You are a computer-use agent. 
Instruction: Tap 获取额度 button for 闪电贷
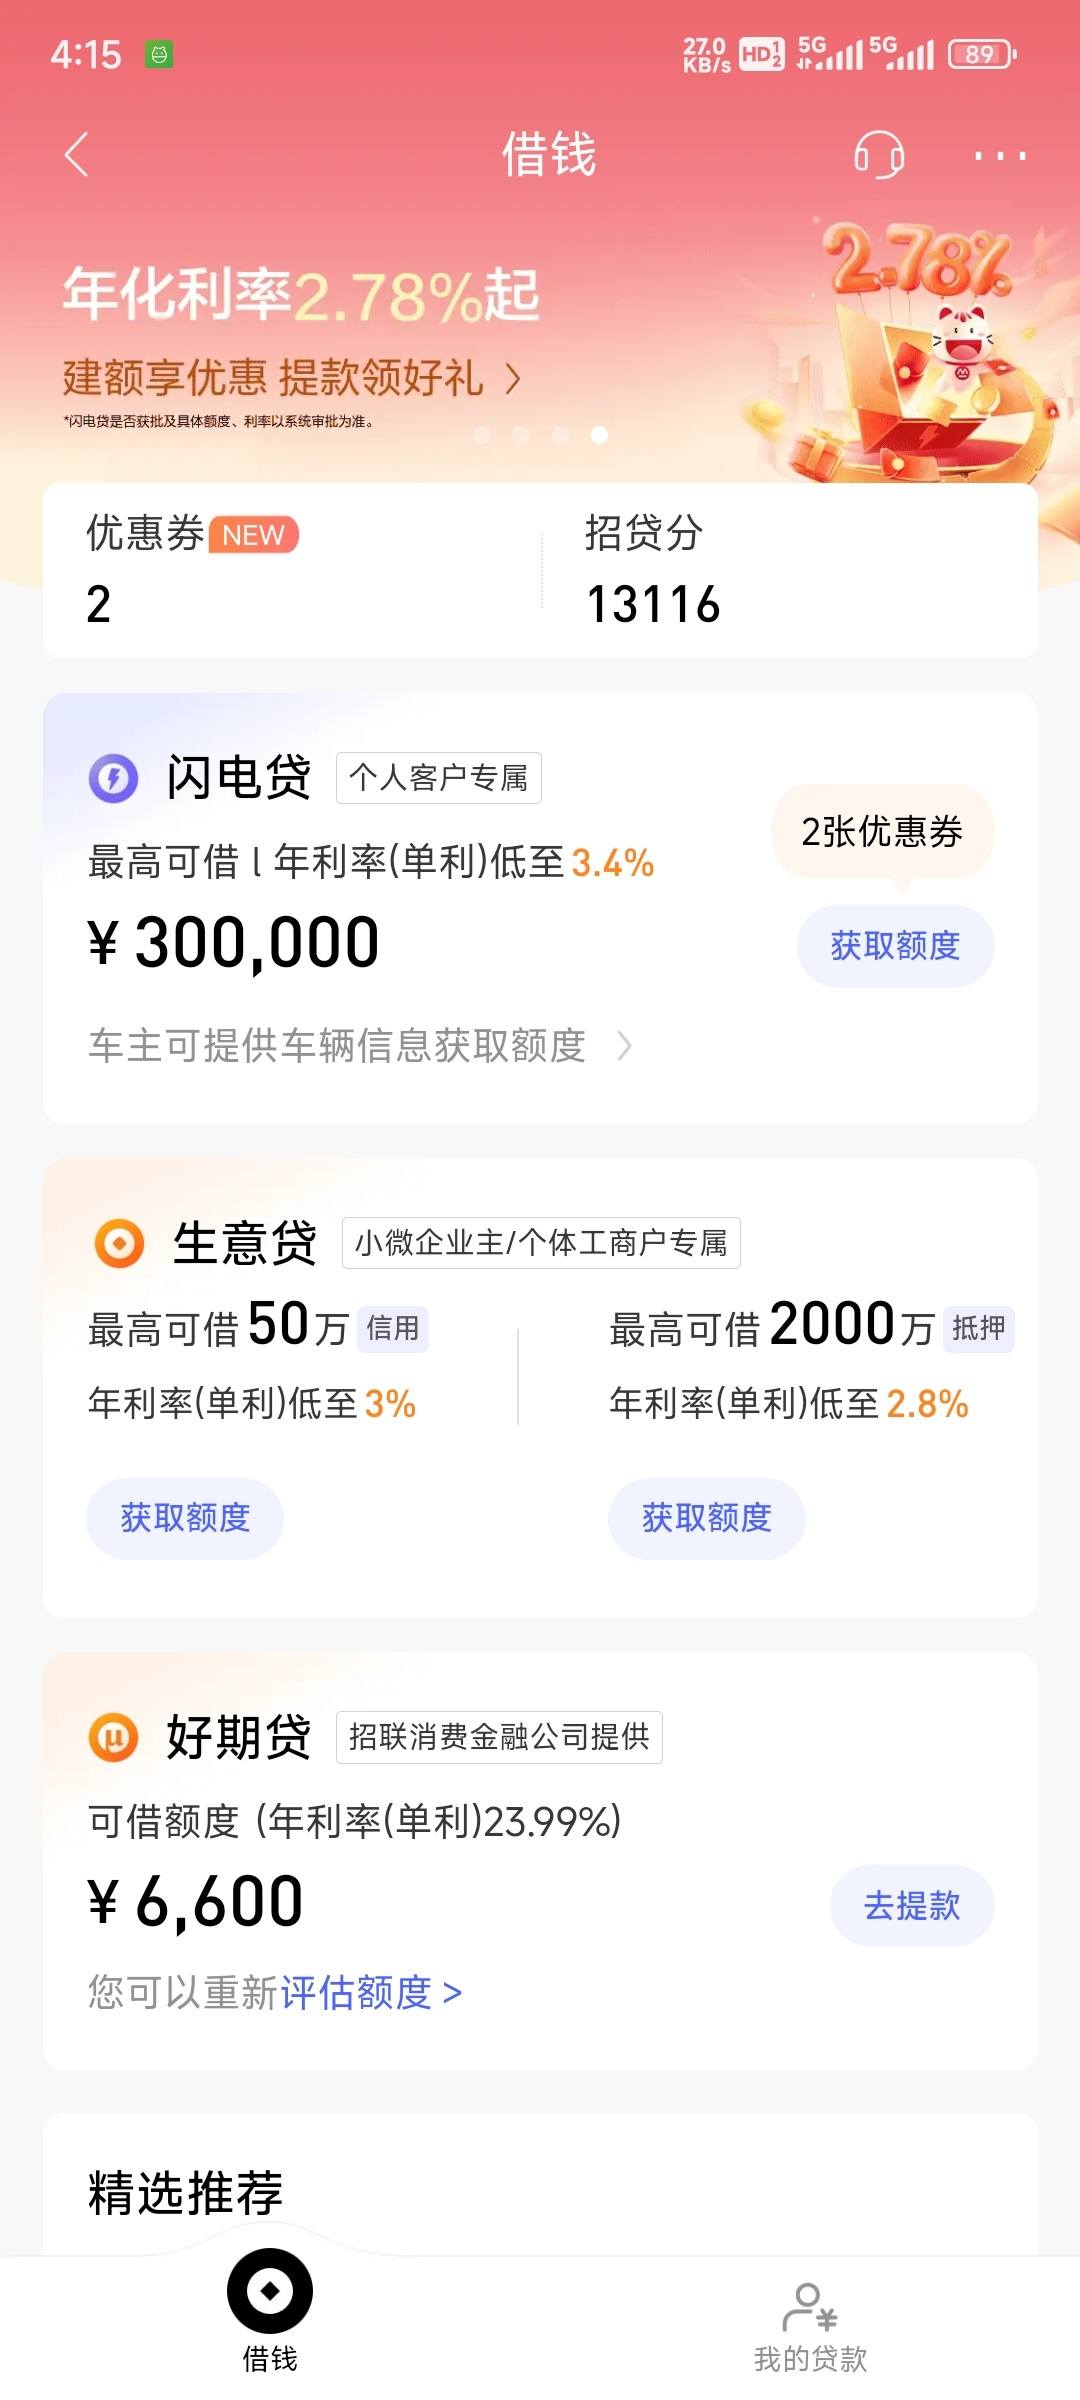click(x=895, y=946)
